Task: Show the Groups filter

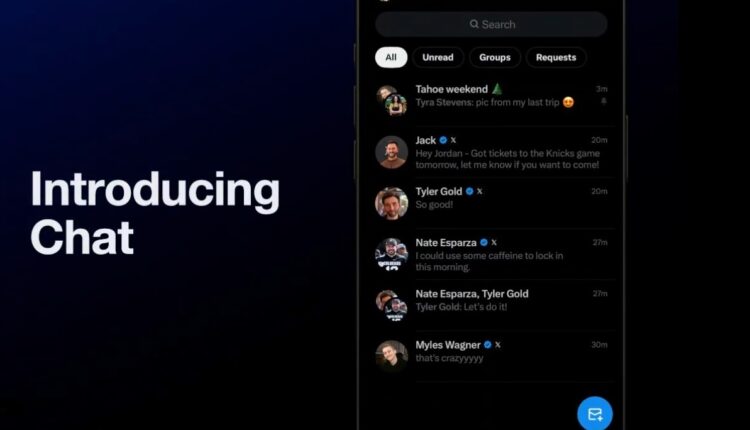Action: [495, 57]
